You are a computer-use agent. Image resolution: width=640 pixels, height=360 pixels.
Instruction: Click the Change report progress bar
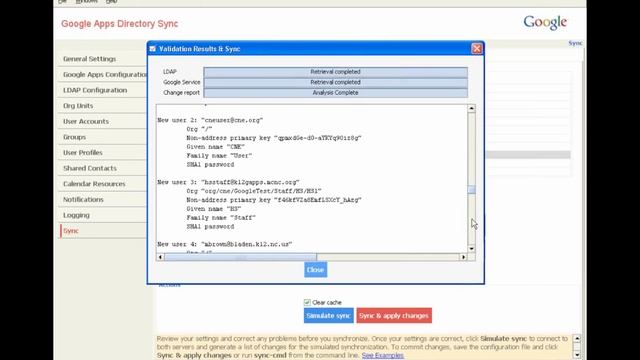[336, 93]
